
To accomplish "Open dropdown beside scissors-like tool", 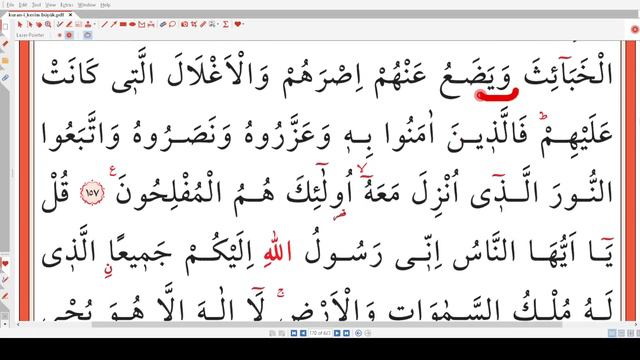I will (218, 25).
